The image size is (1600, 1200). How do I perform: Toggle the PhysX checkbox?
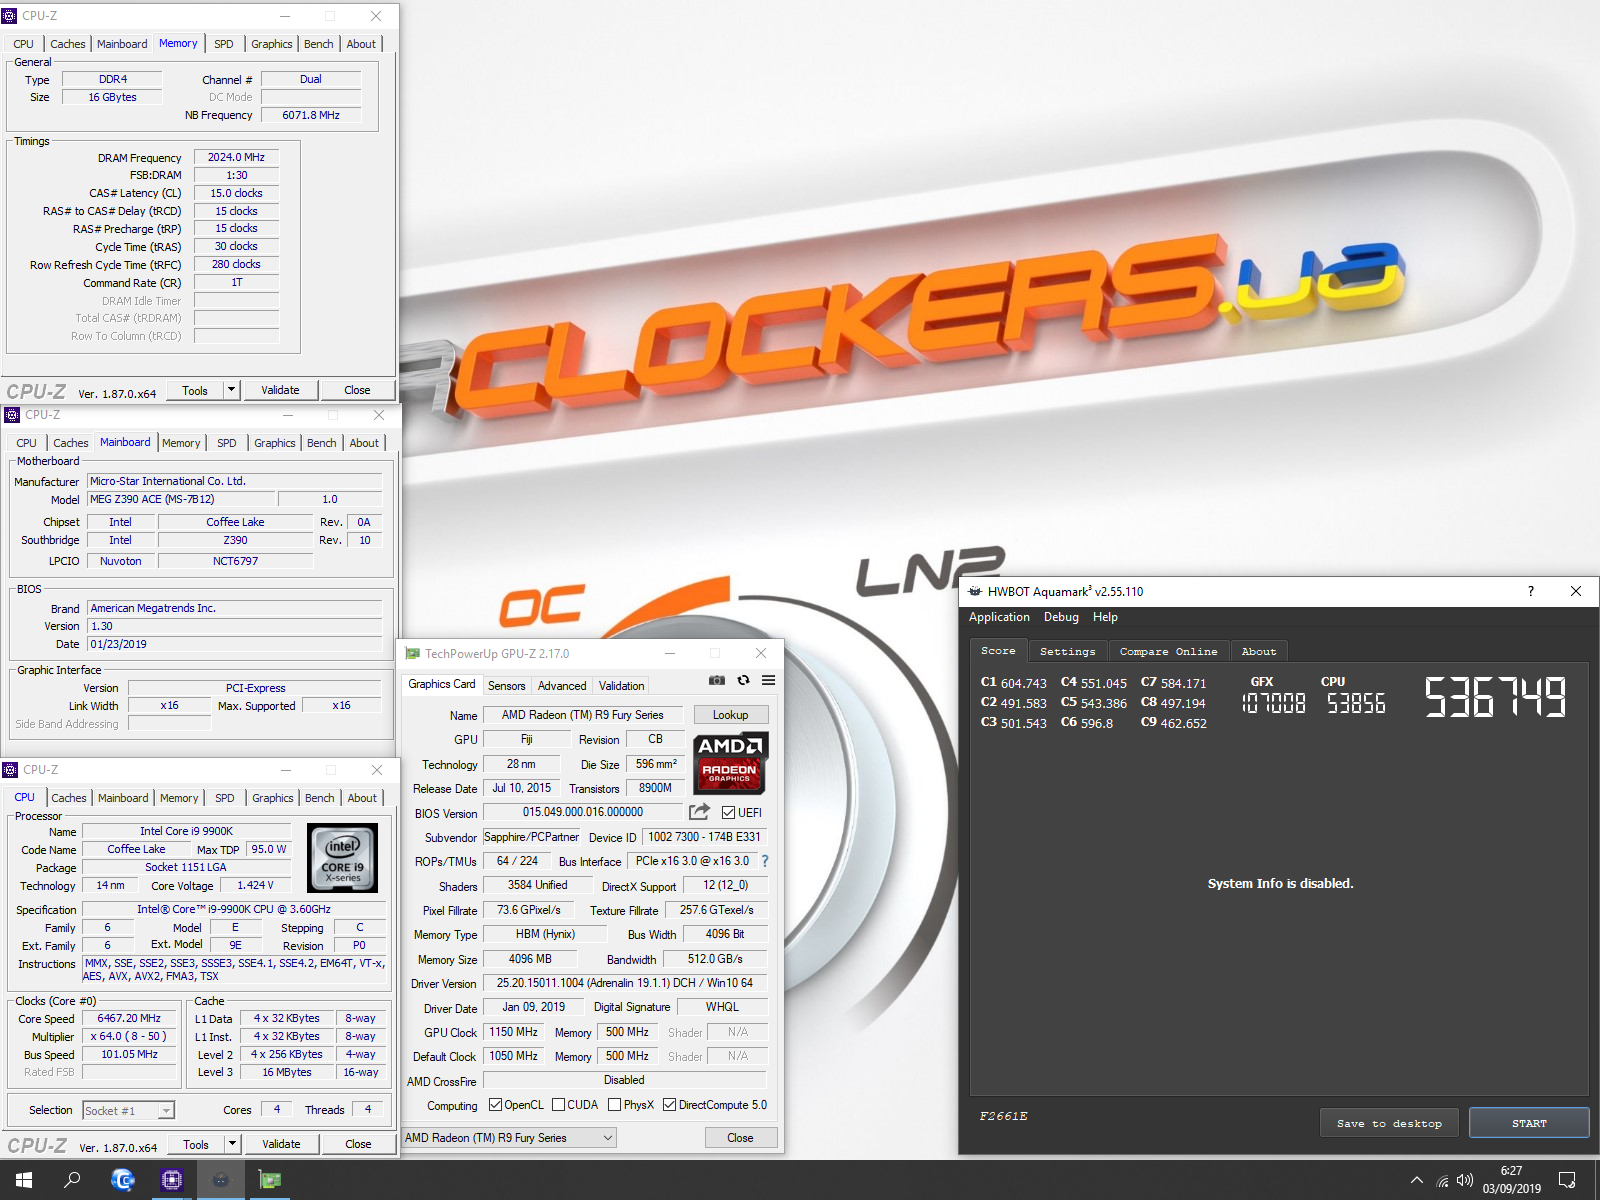click(615, 1105)
